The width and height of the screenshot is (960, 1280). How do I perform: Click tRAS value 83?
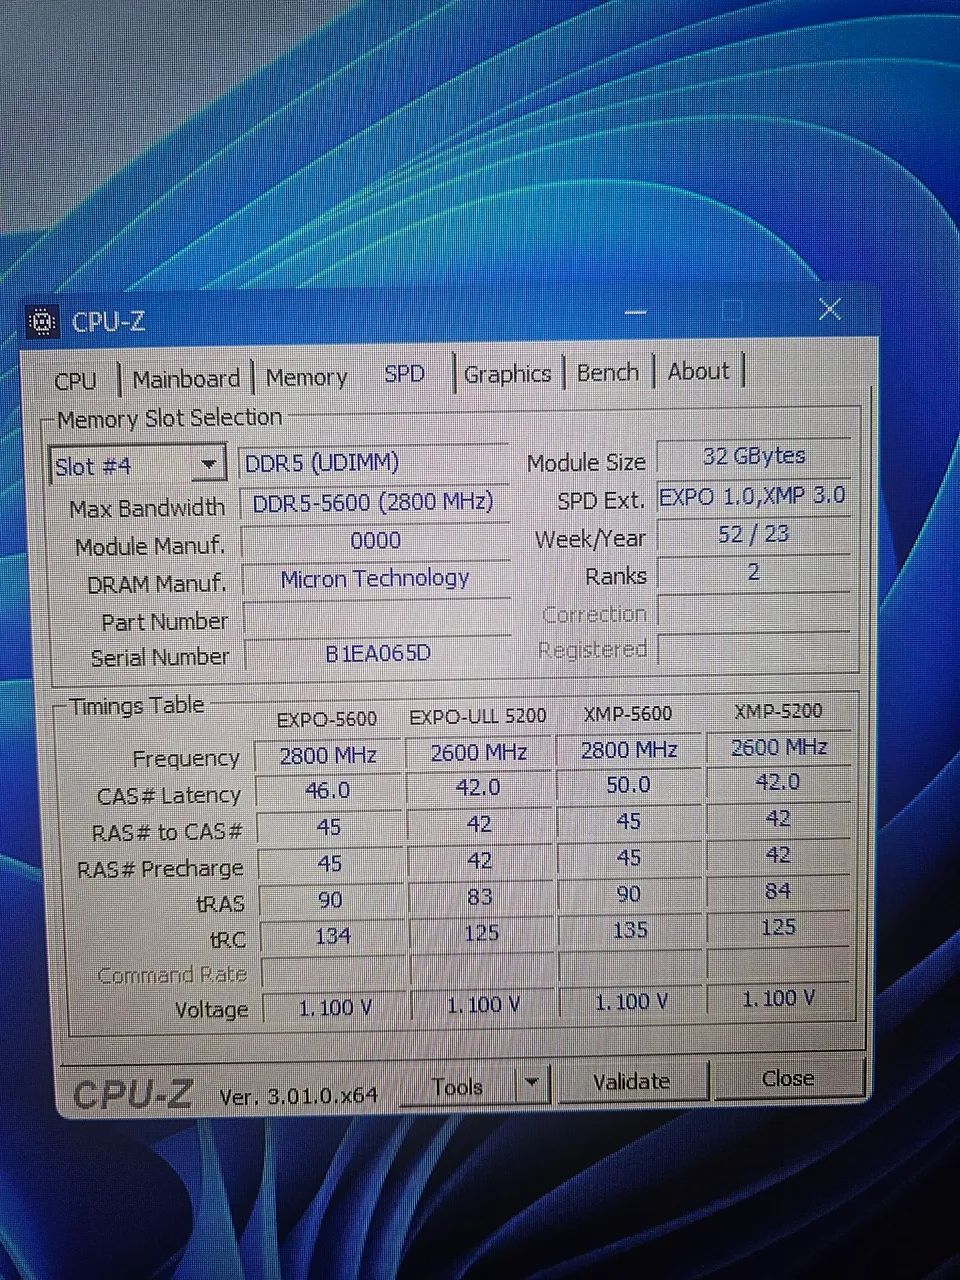[x=480, y=896]
